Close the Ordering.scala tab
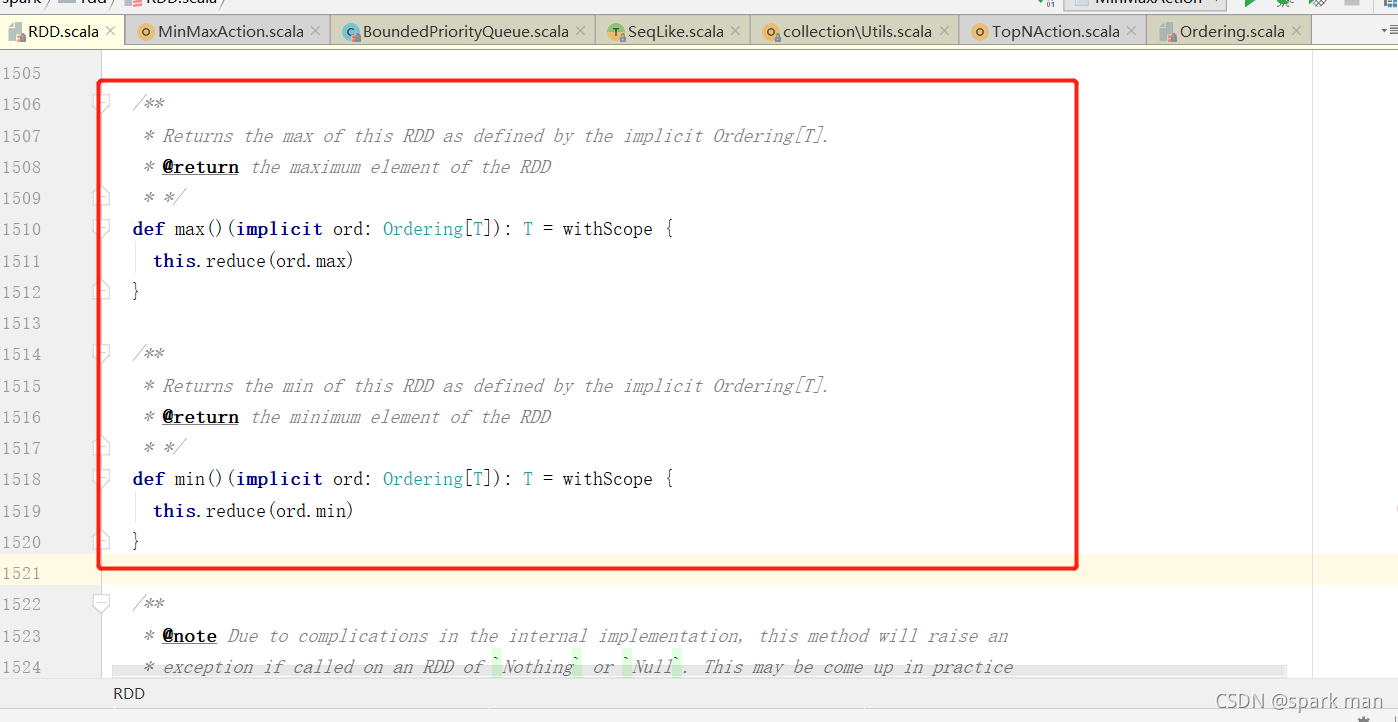 coord(1297,31)
